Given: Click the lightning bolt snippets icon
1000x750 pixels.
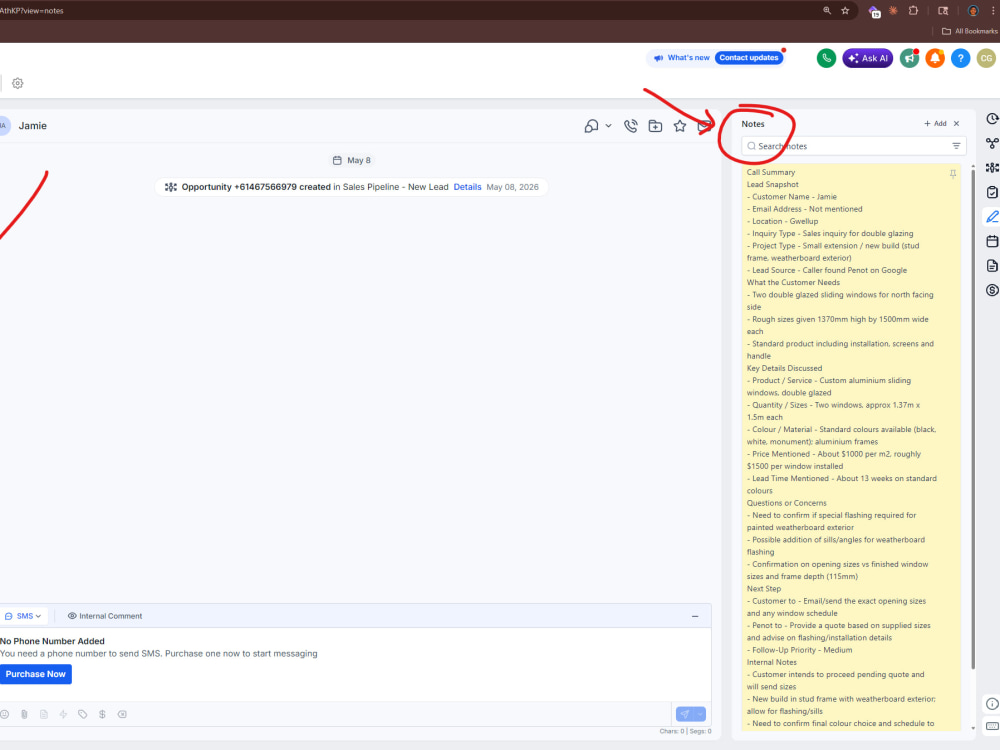Looking at the screenshot, I should click(x=63, y=714).
